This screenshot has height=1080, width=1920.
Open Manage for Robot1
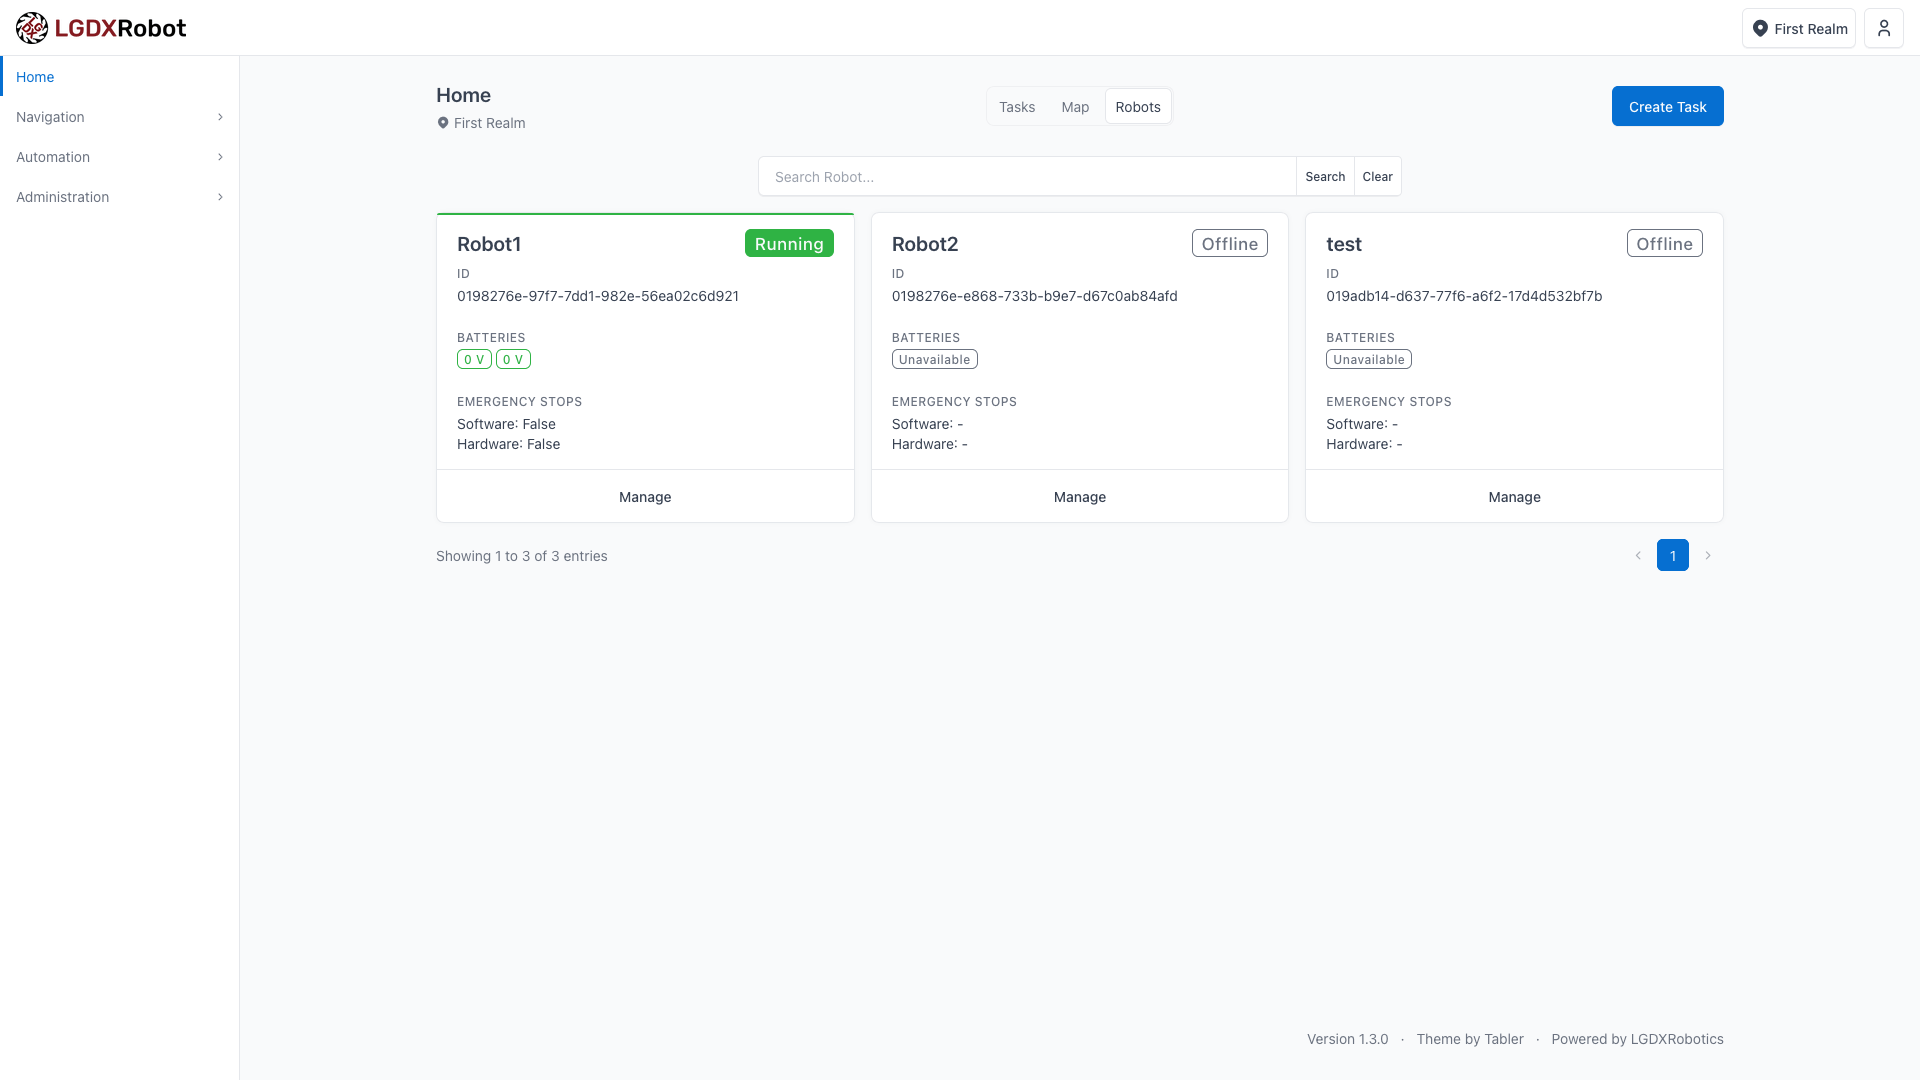click(x=645, y=497)
